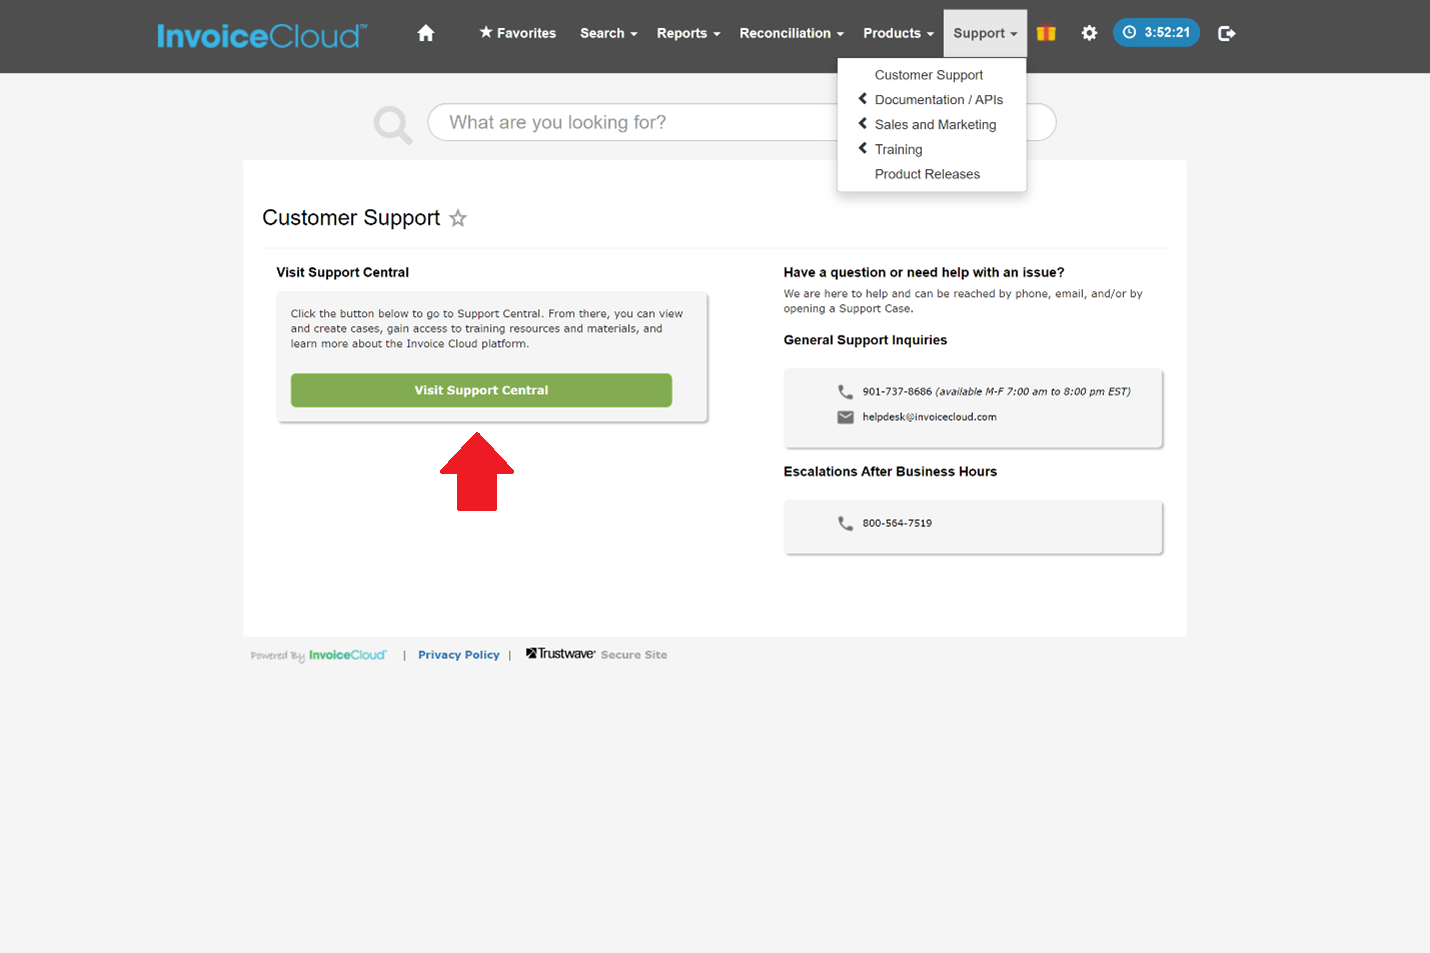Open the Privacy Policy link

pos(458,655)
